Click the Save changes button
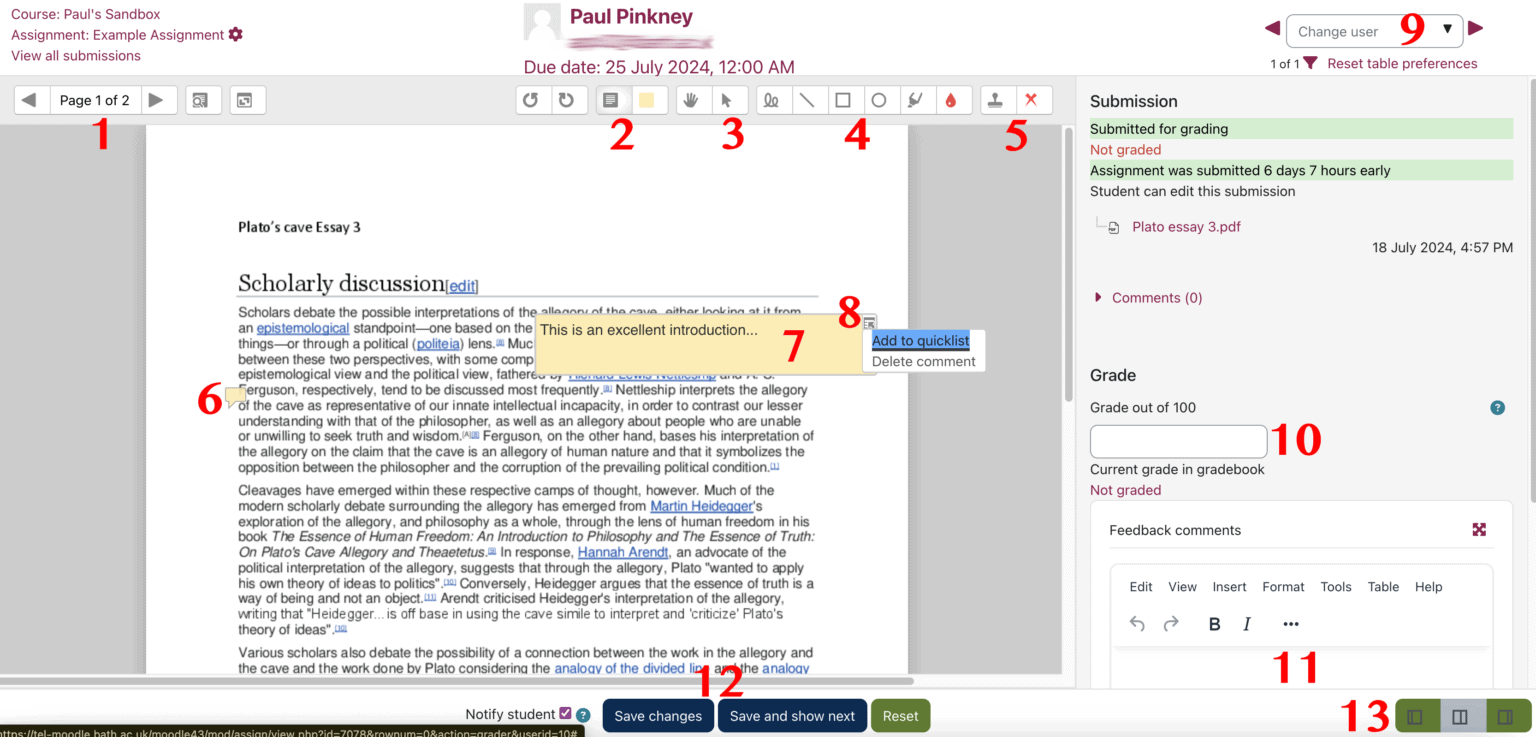1536x737 pixels. click(657, 716)
